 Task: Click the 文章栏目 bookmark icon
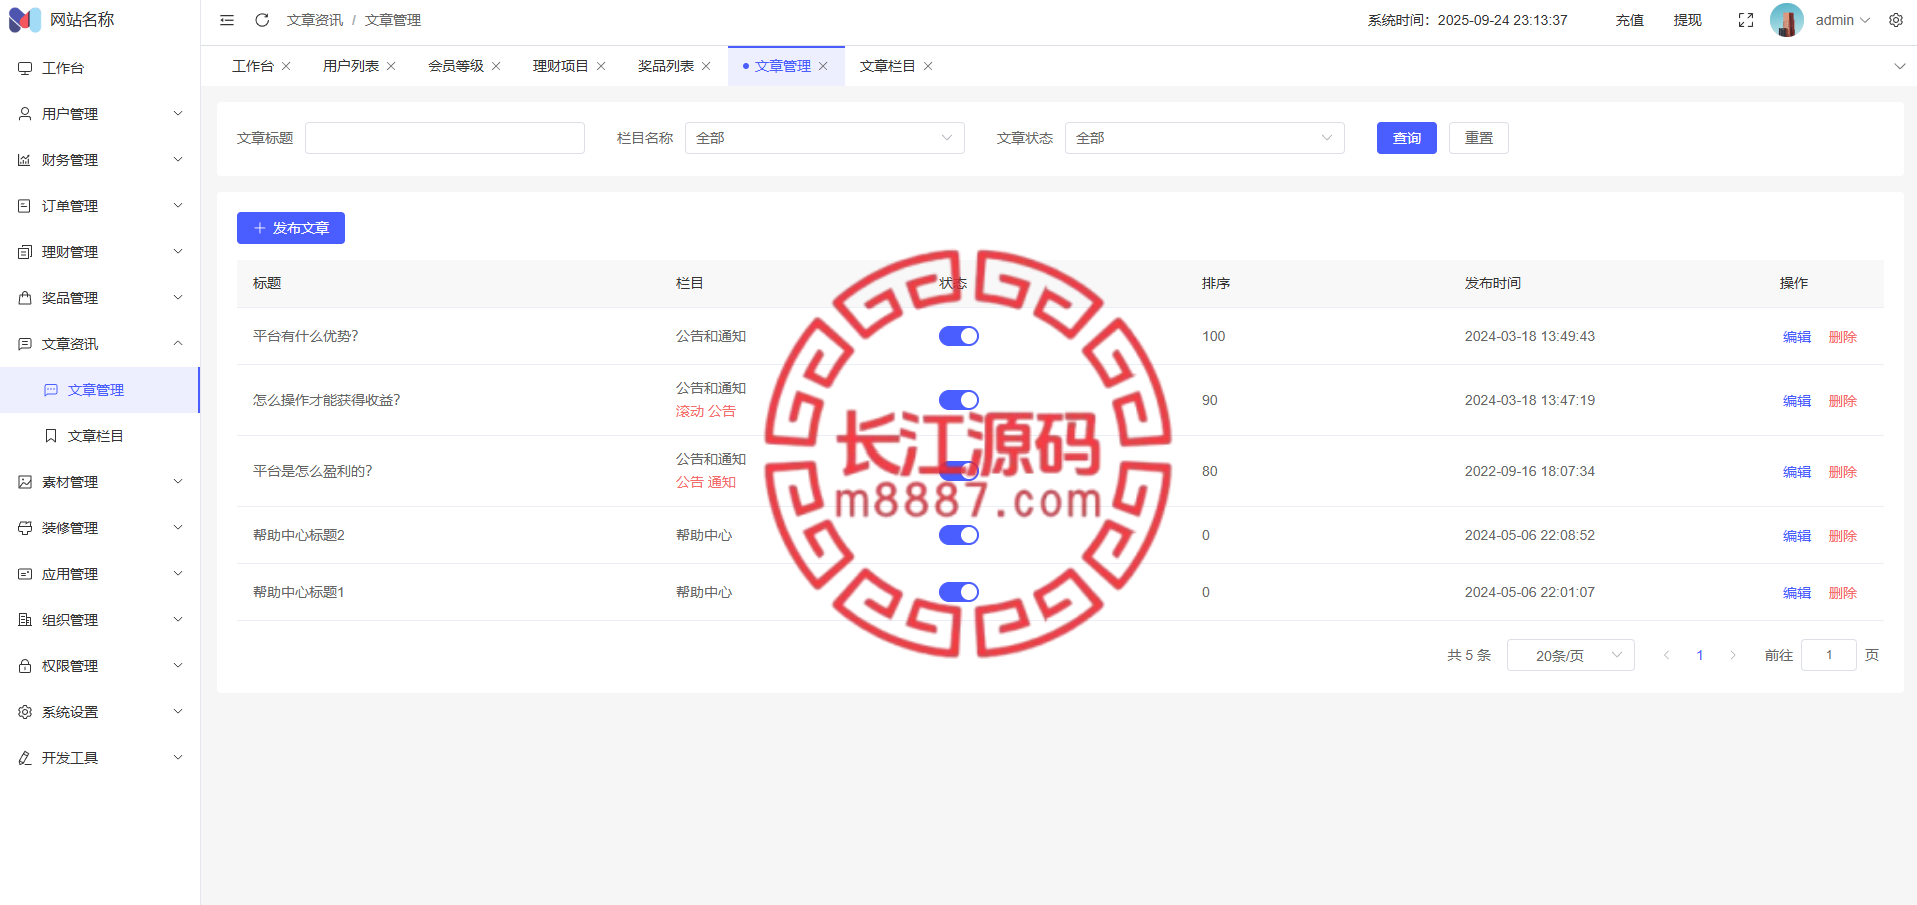(x=51, y=436)
